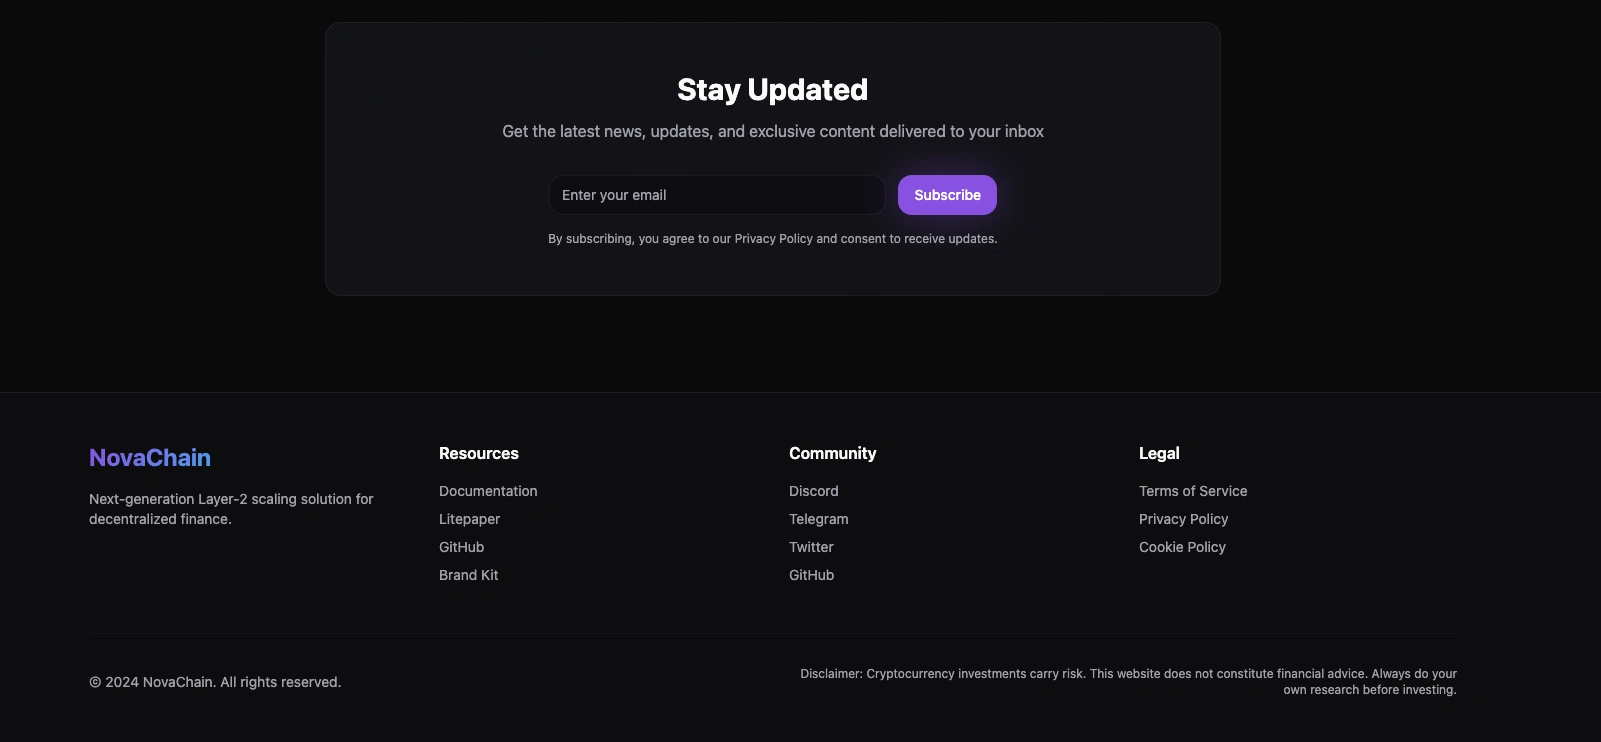Click the NovaChain footer logo
The height and width of the screenshot is (742, 1601).
(150, 458)
